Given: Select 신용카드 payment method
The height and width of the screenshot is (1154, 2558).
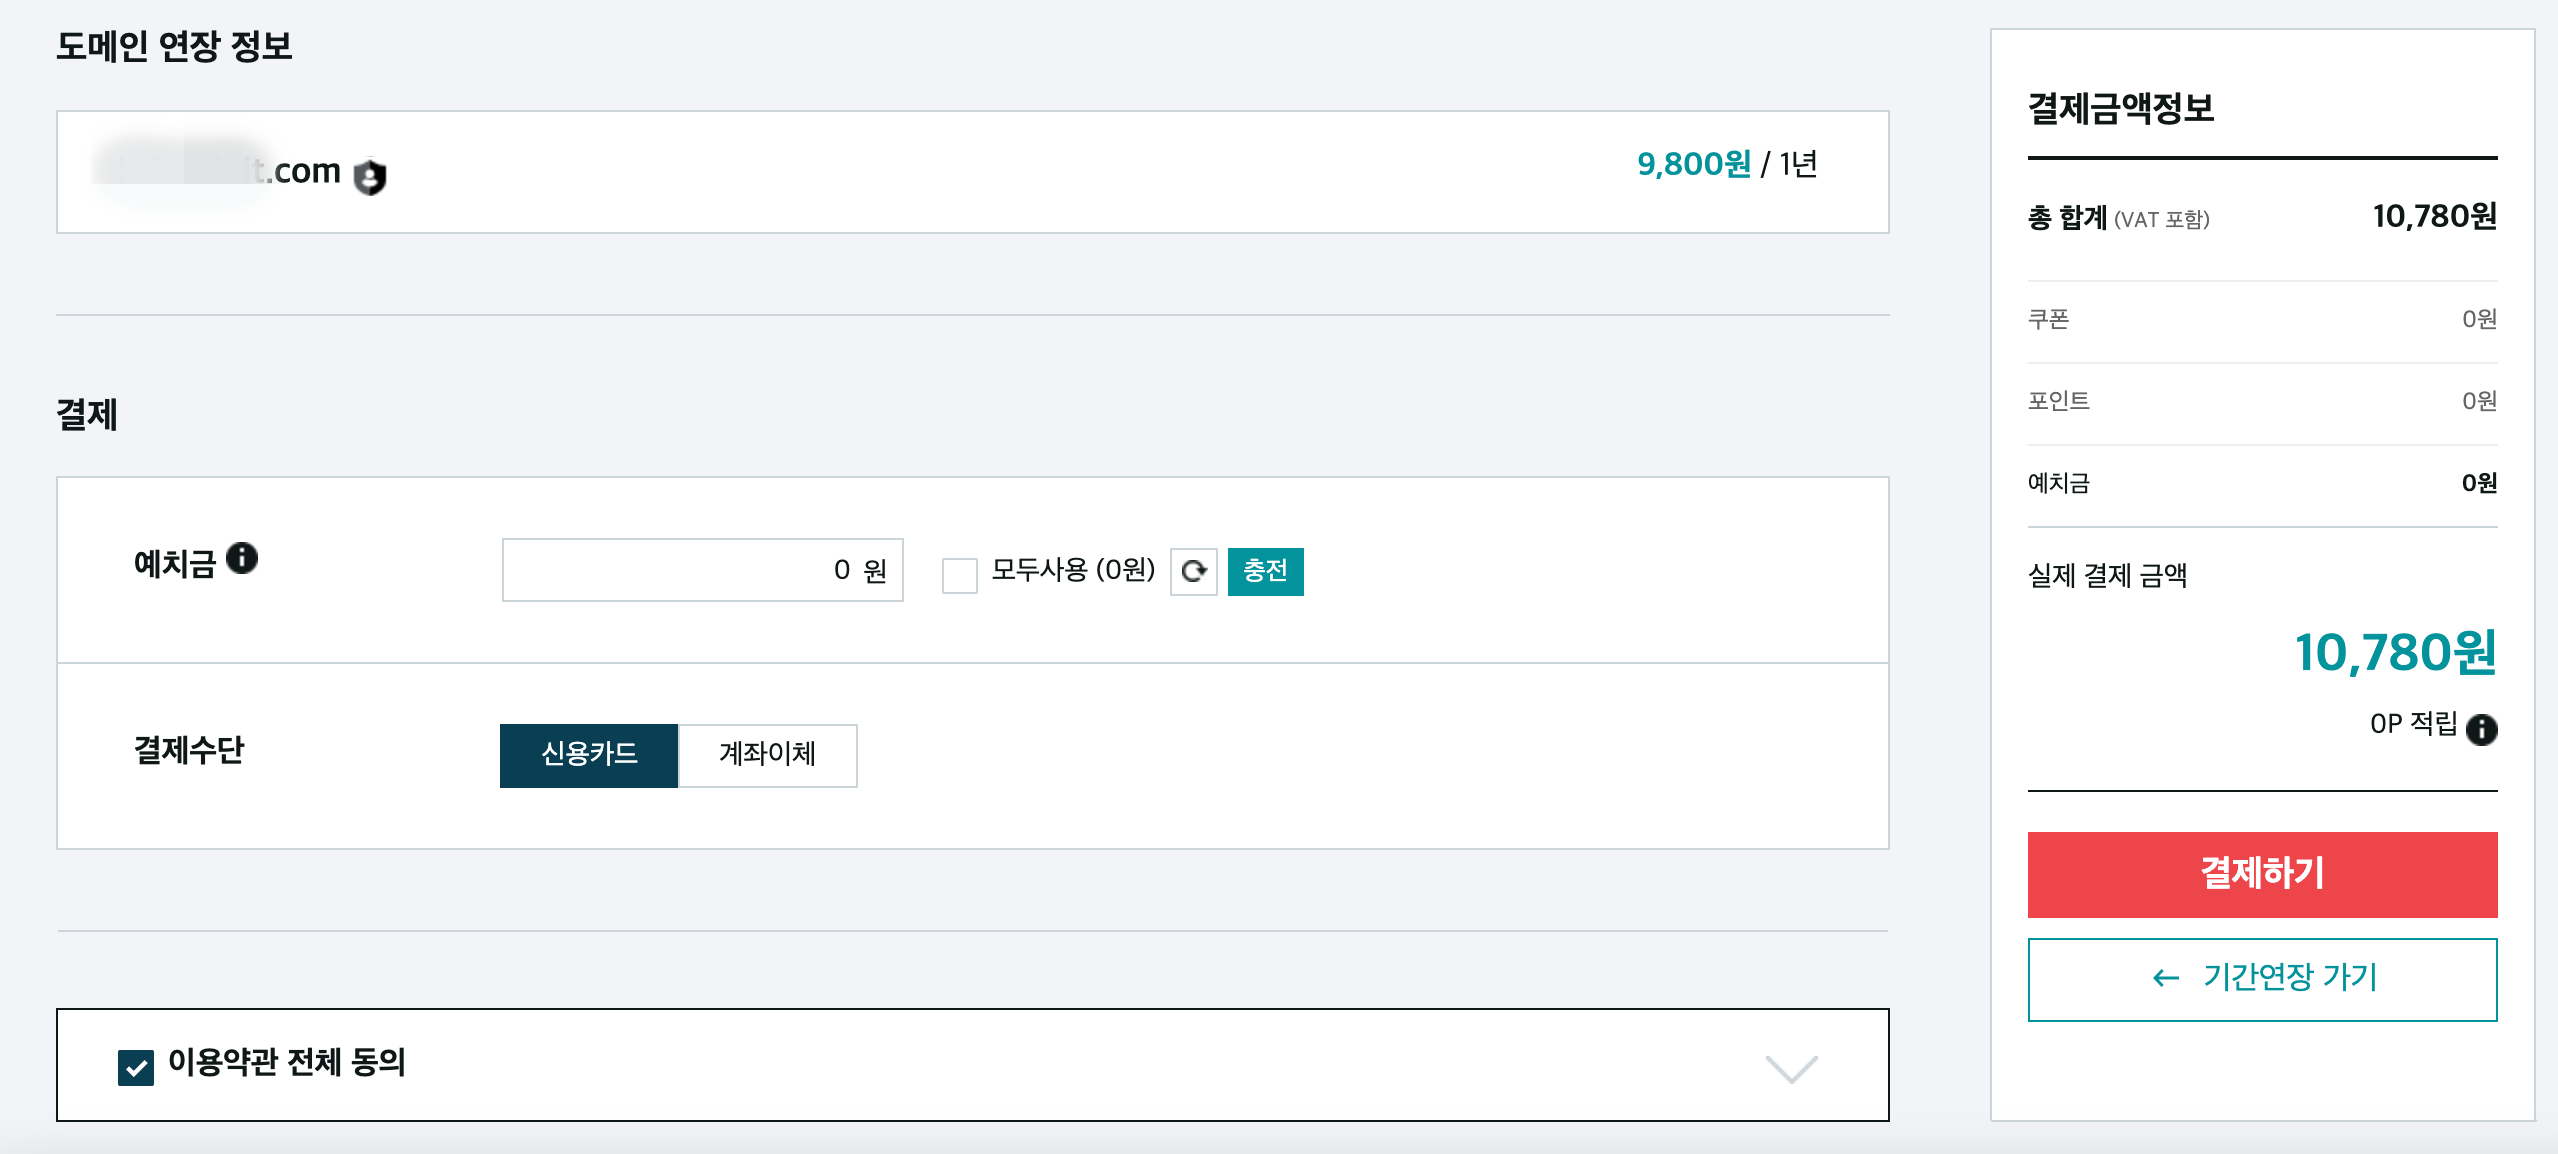Looking at the screenshot, I should coord(589,755).
